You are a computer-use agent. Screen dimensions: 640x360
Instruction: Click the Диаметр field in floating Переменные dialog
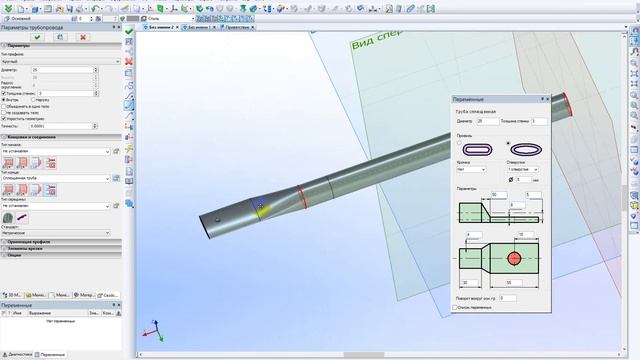[x=488, y=121]
